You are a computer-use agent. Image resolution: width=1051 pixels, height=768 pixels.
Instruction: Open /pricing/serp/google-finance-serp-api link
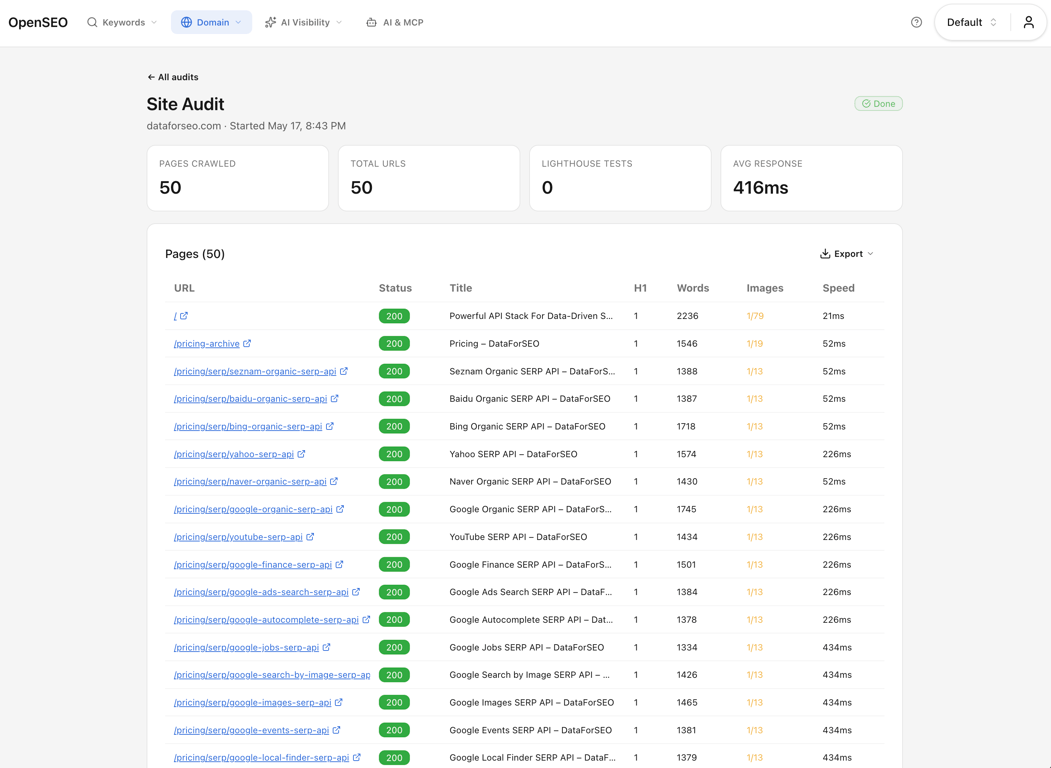point(253,564)
